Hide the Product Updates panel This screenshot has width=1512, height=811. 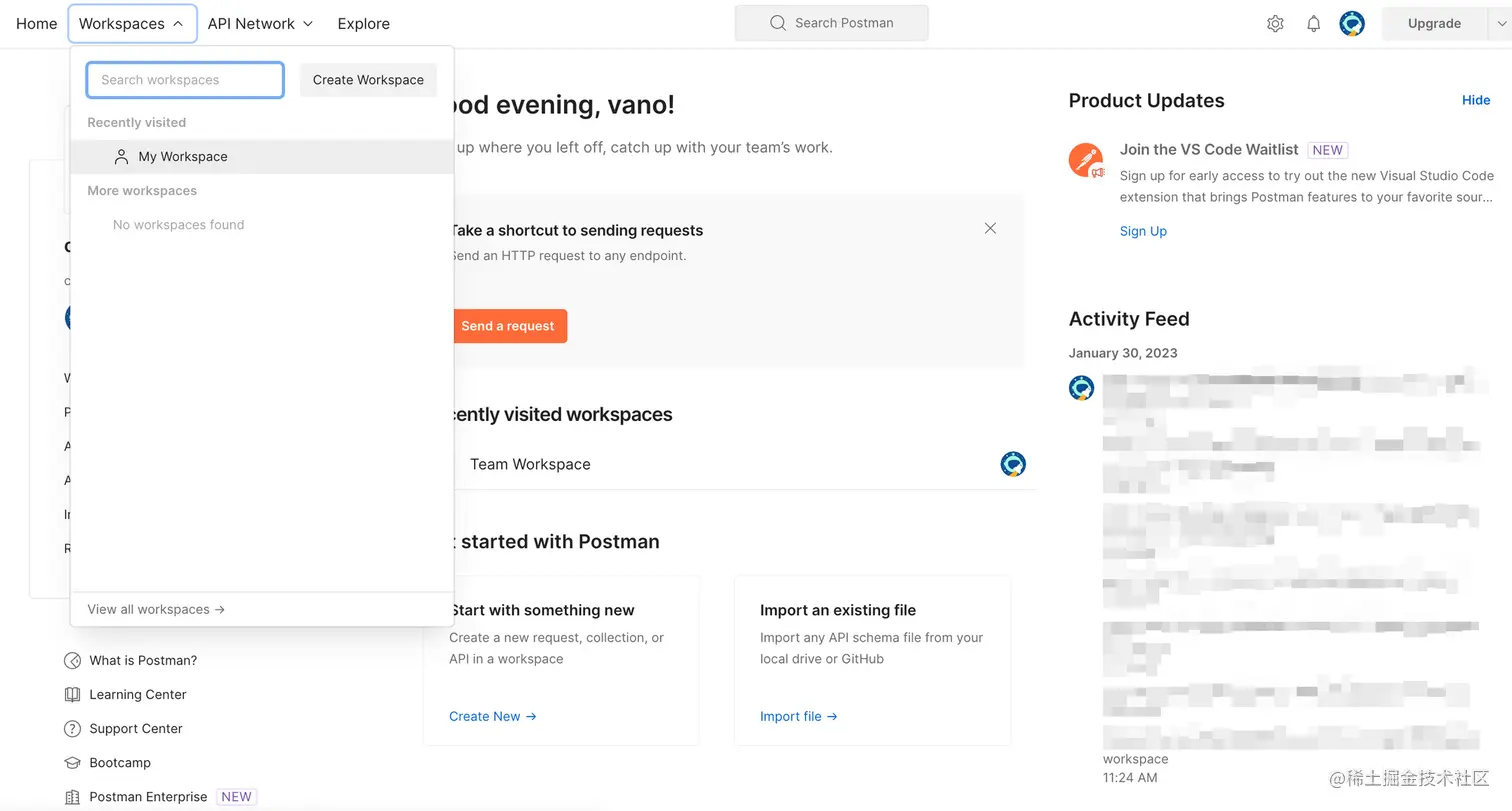point(1476,100)
